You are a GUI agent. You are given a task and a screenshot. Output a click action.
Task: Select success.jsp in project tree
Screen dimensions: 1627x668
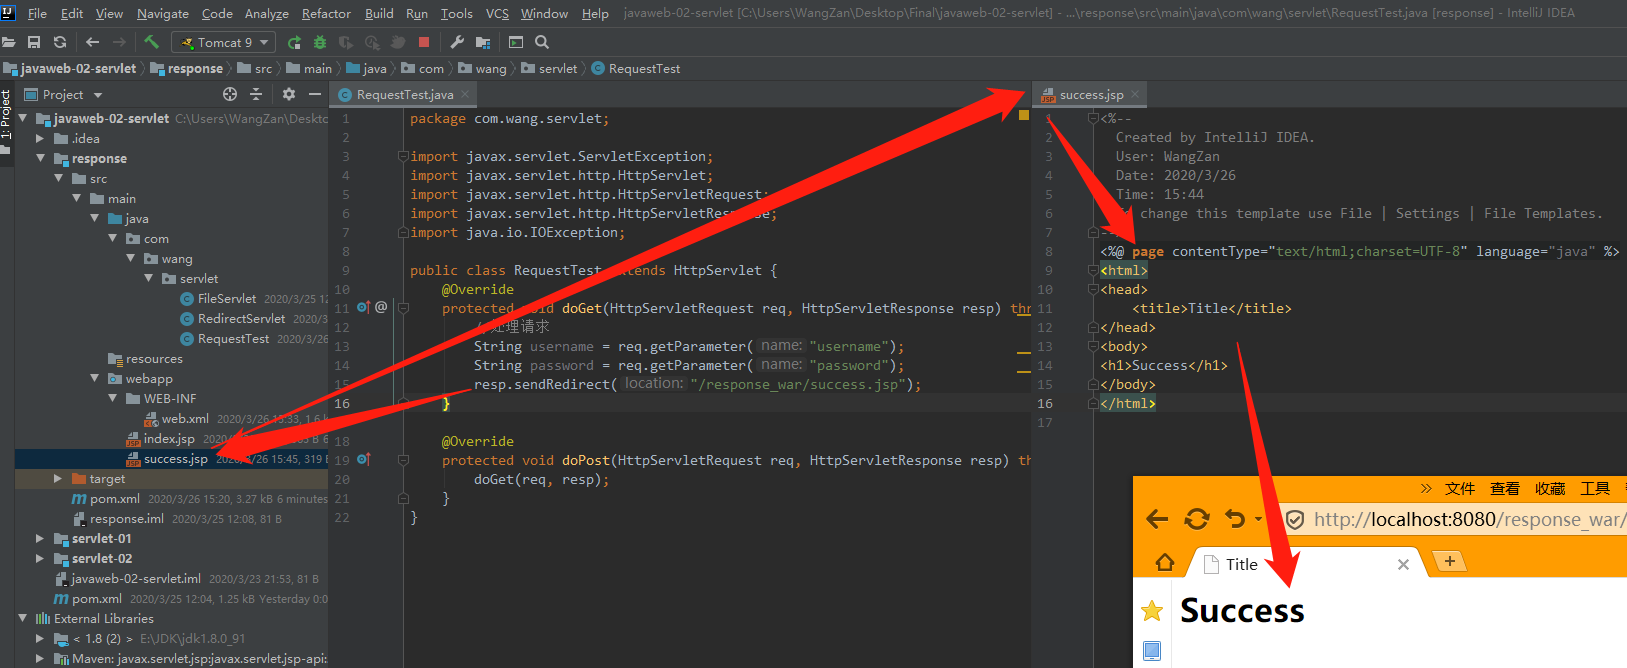pyautogui.click(x=175, y=458)
